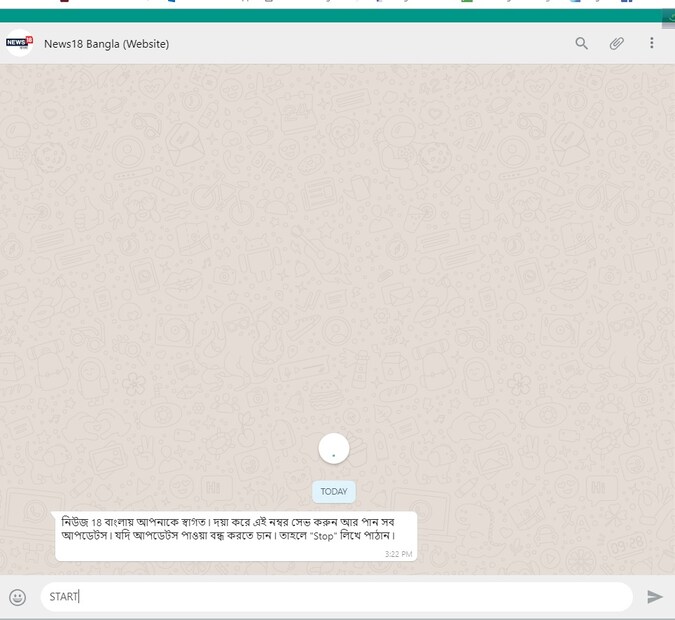Click the TODAY date label
The width and height of the screenshot is (675, 620).
tap(334, 491)
